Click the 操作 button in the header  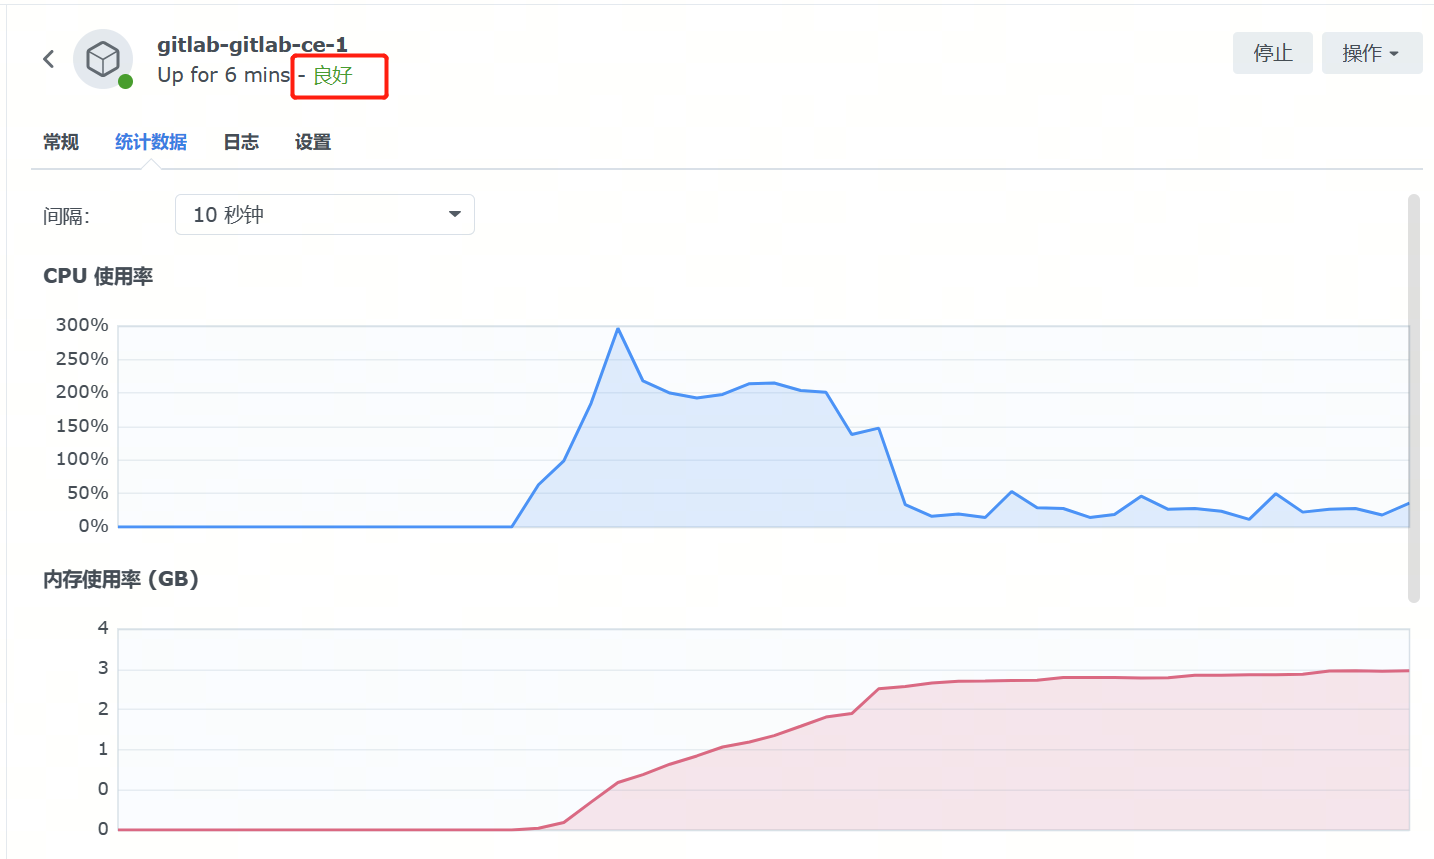[x=1371, y=53]
